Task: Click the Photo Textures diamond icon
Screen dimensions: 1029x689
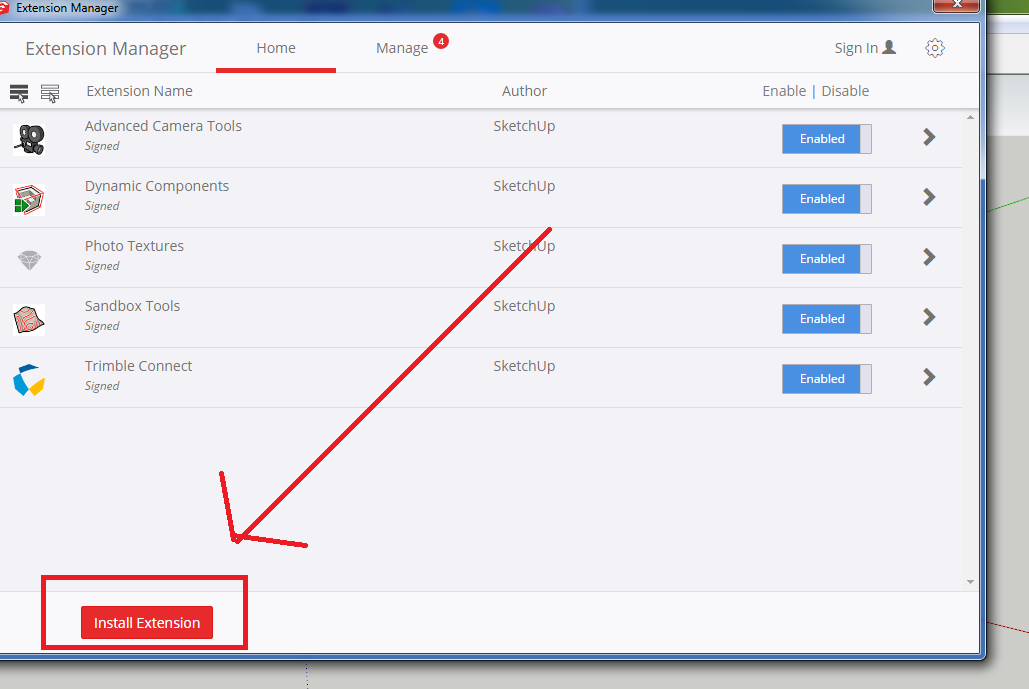Action: (x=28, y=258)
